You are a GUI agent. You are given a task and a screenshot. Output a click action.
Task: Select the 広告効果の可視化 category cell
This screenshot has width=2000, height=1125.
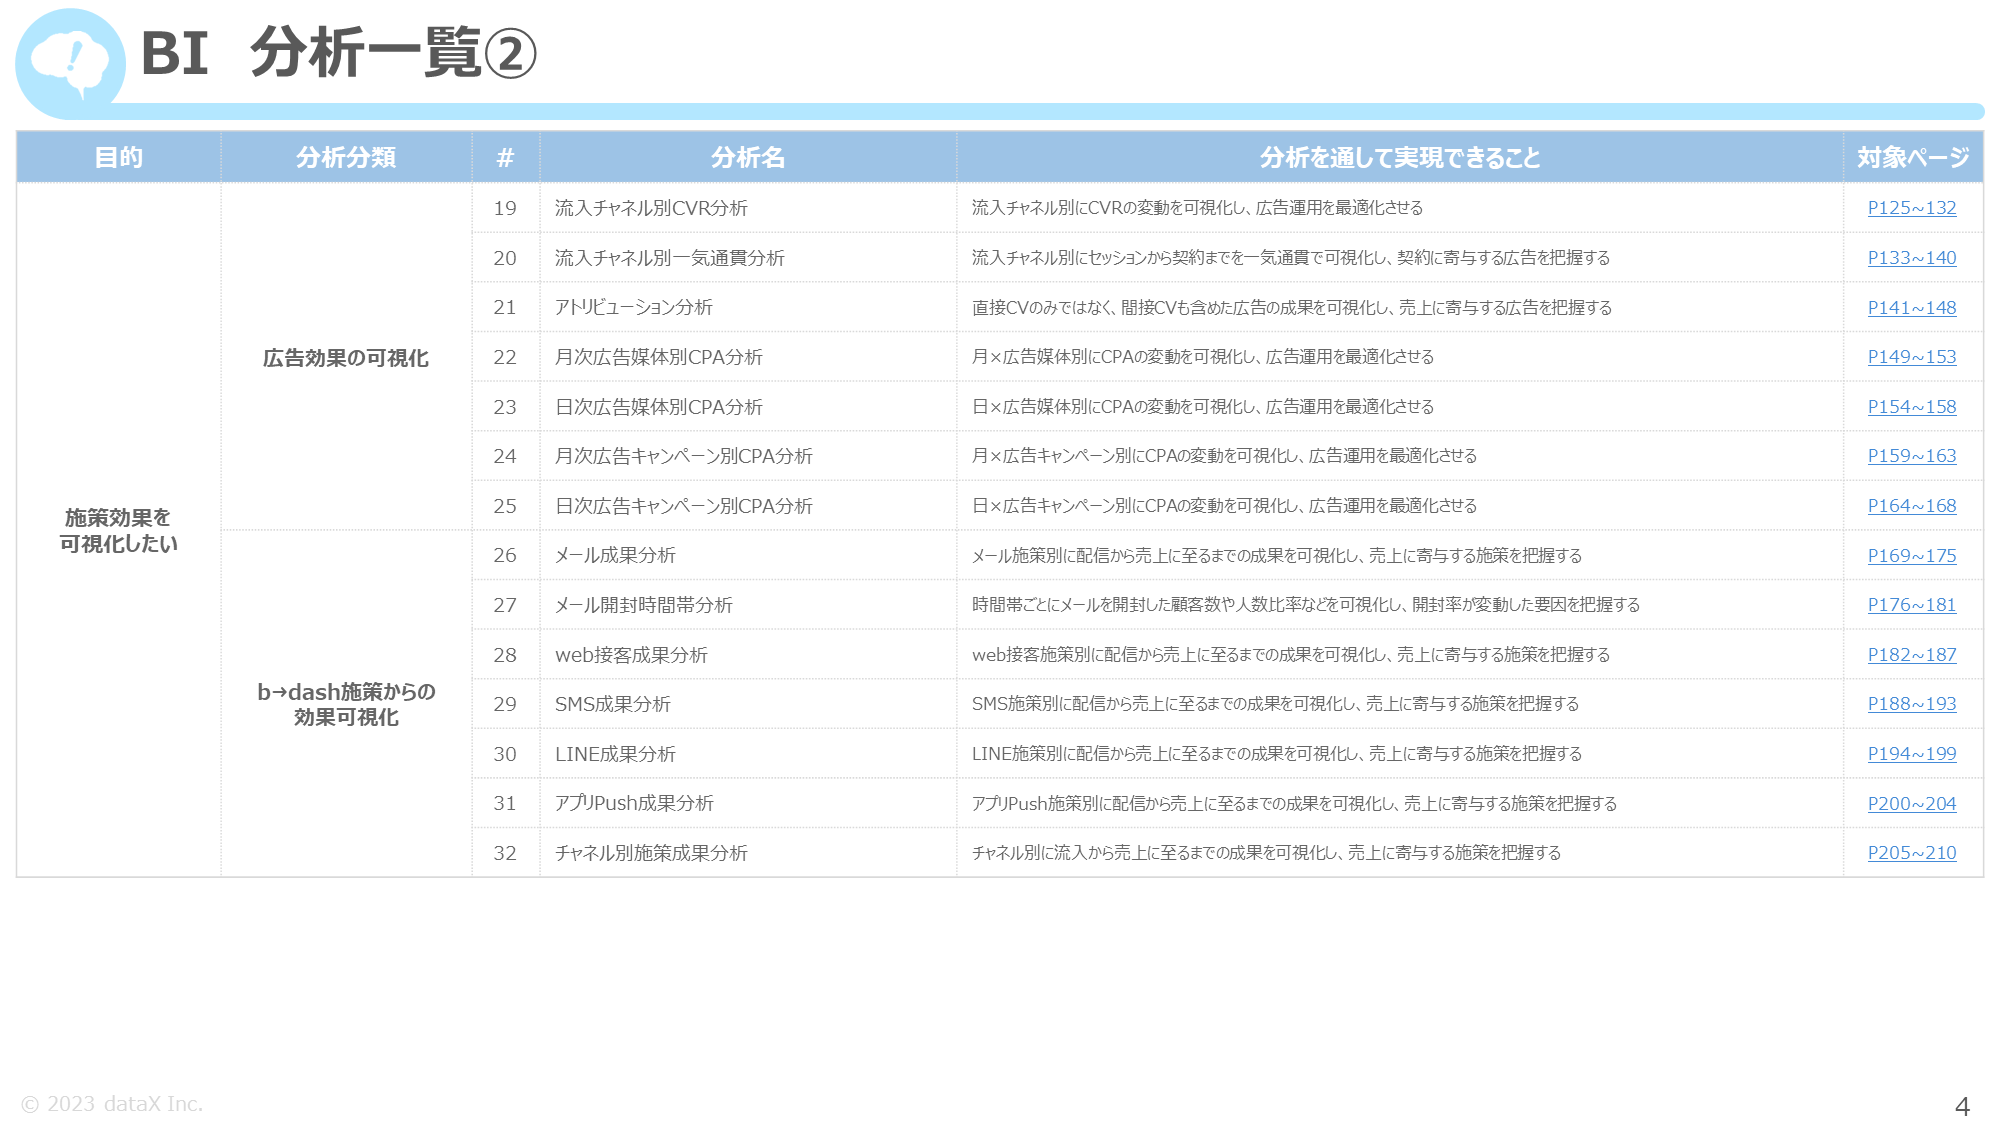pyautogui.click(x=346, y=358)
